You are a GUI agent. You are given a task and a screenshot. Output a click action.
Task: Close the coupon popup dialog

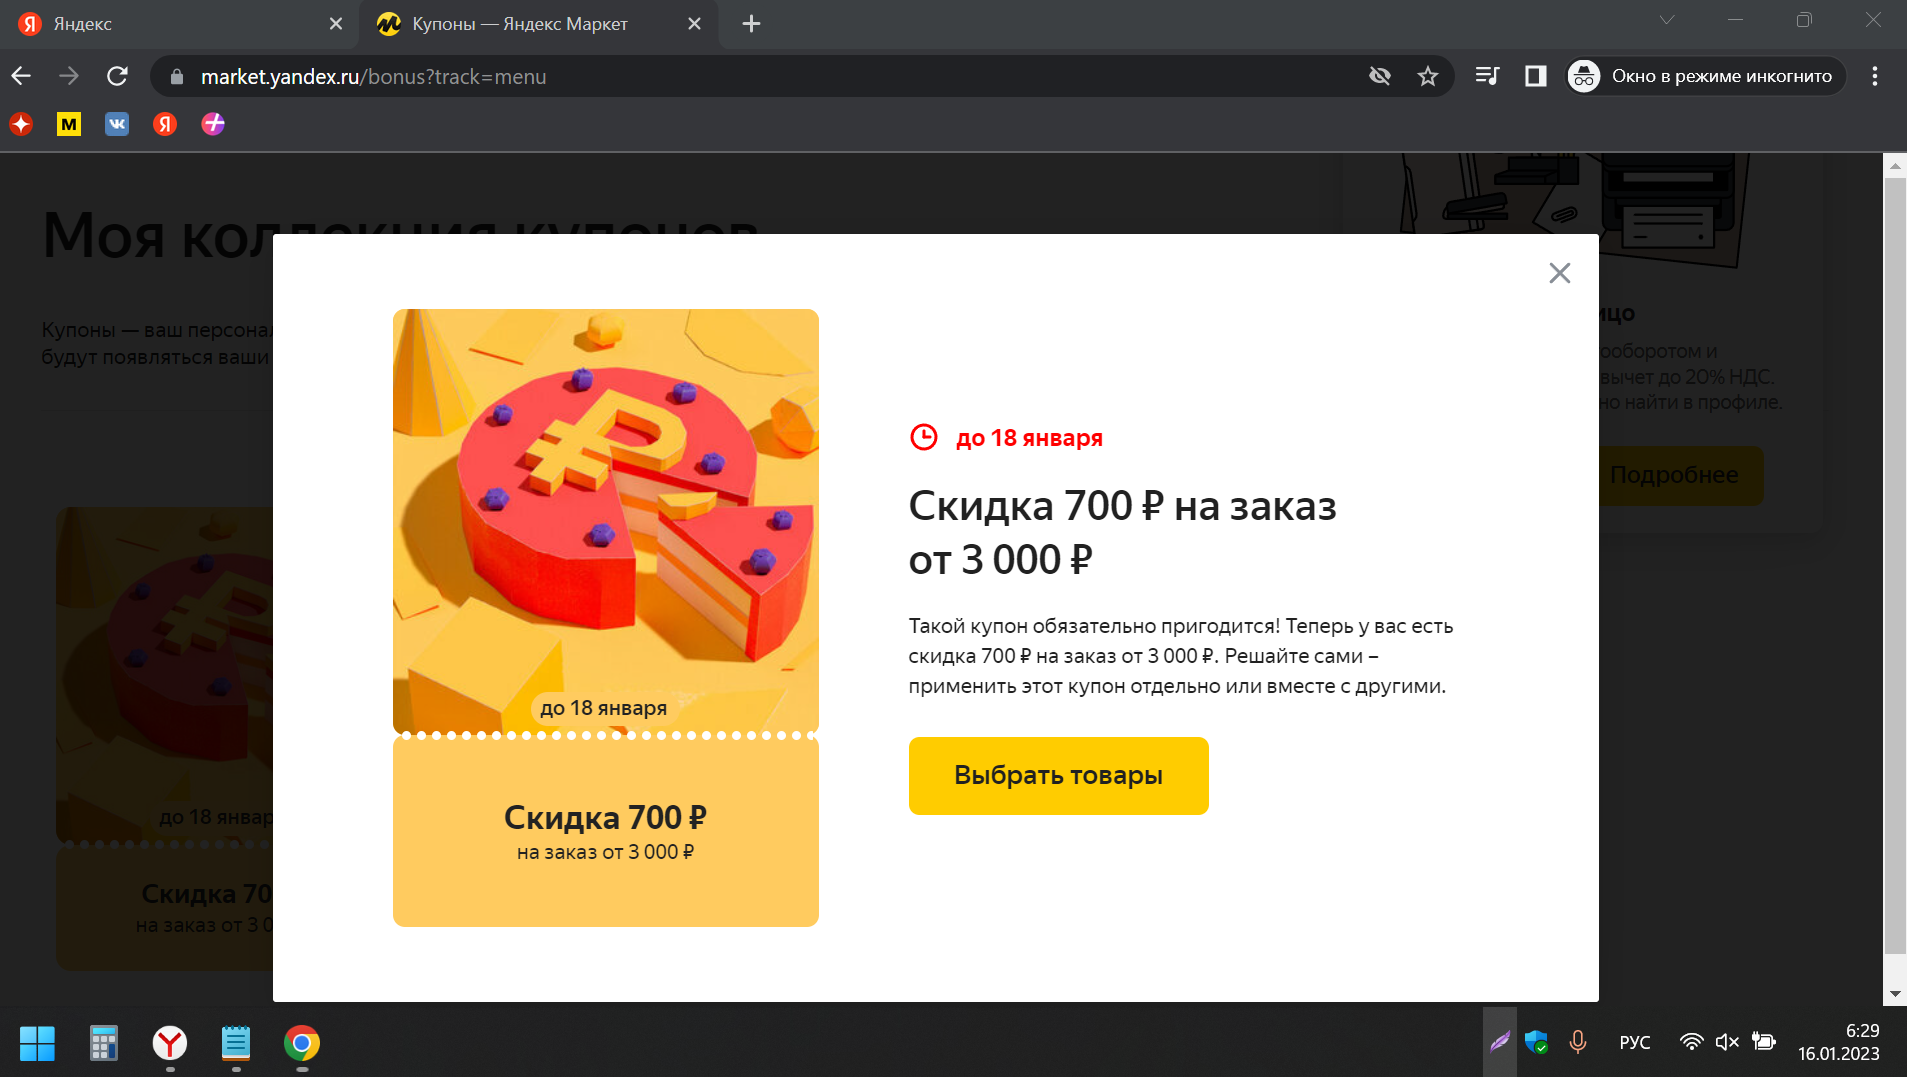1559,273
